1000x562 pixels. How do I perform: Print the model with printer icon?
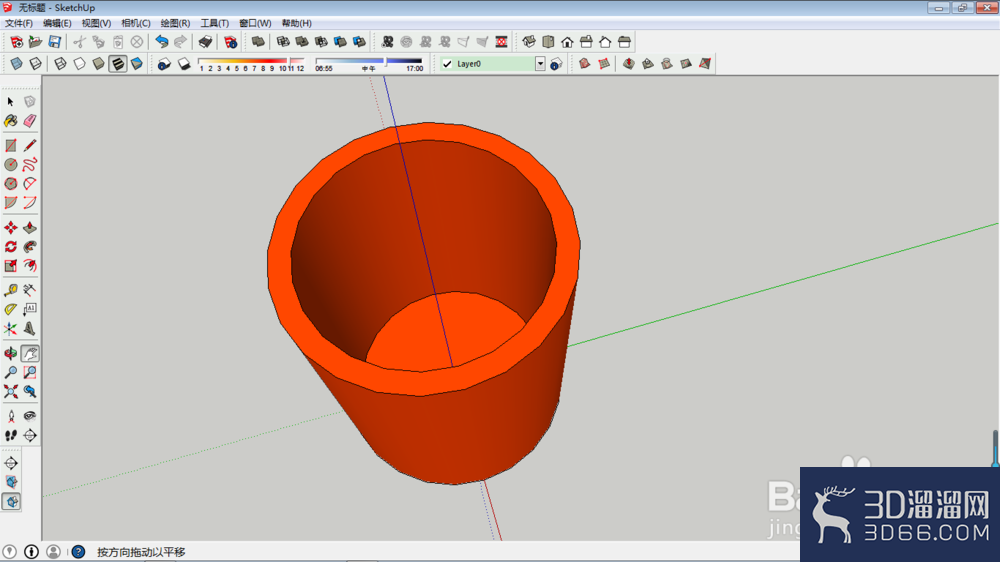coord(205,42)
